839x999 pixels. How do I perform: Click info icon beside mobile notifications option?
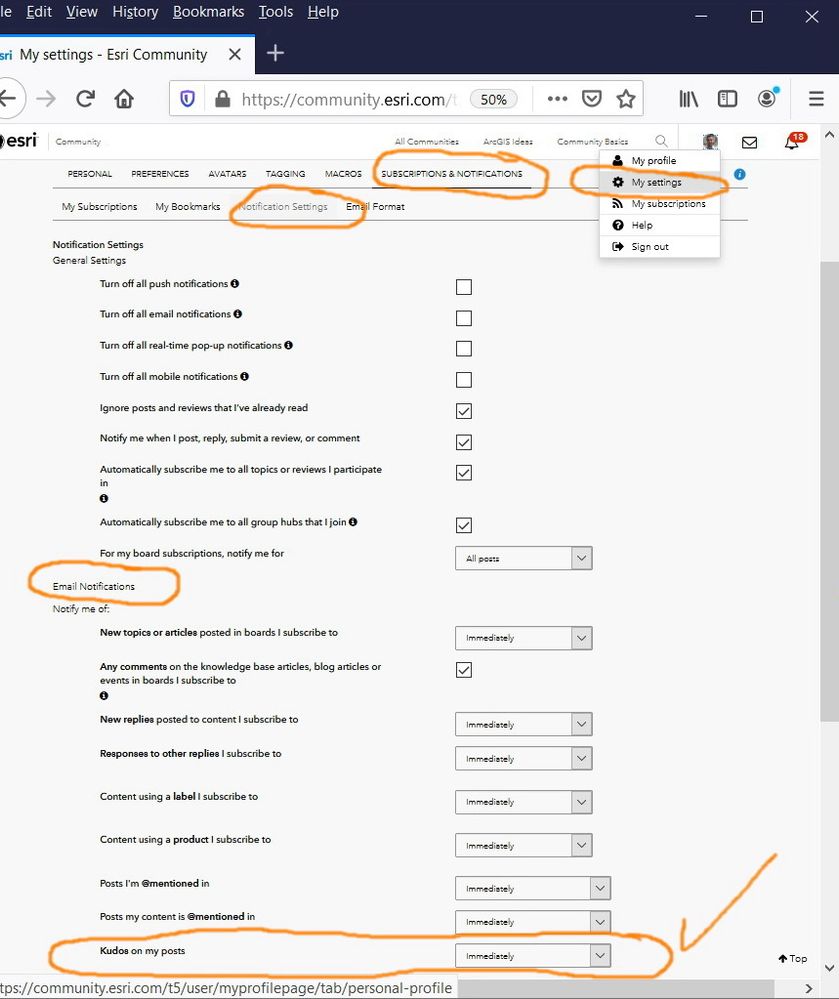point(245,377)
